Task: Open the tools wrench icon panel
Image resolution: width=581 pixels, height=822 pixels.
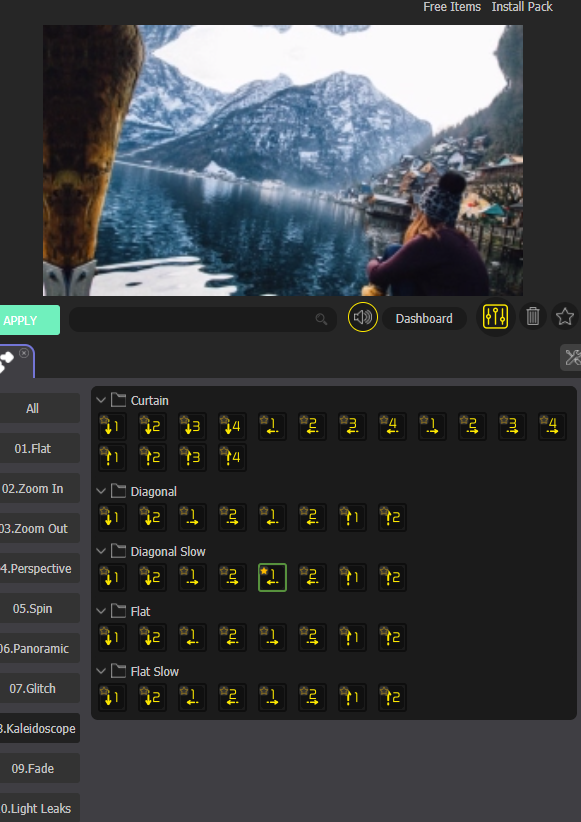Action: coord(572,358)
